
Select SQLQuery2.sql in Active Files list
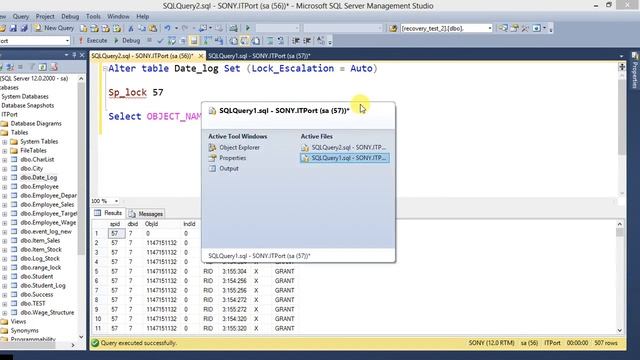tap(344, 147)
